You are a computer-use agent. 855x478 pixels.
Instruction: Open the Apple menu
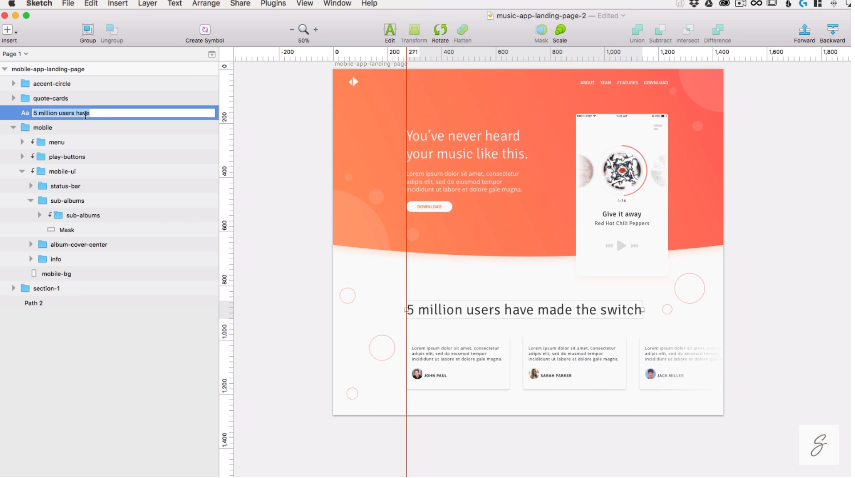click(x=11, y=3)
